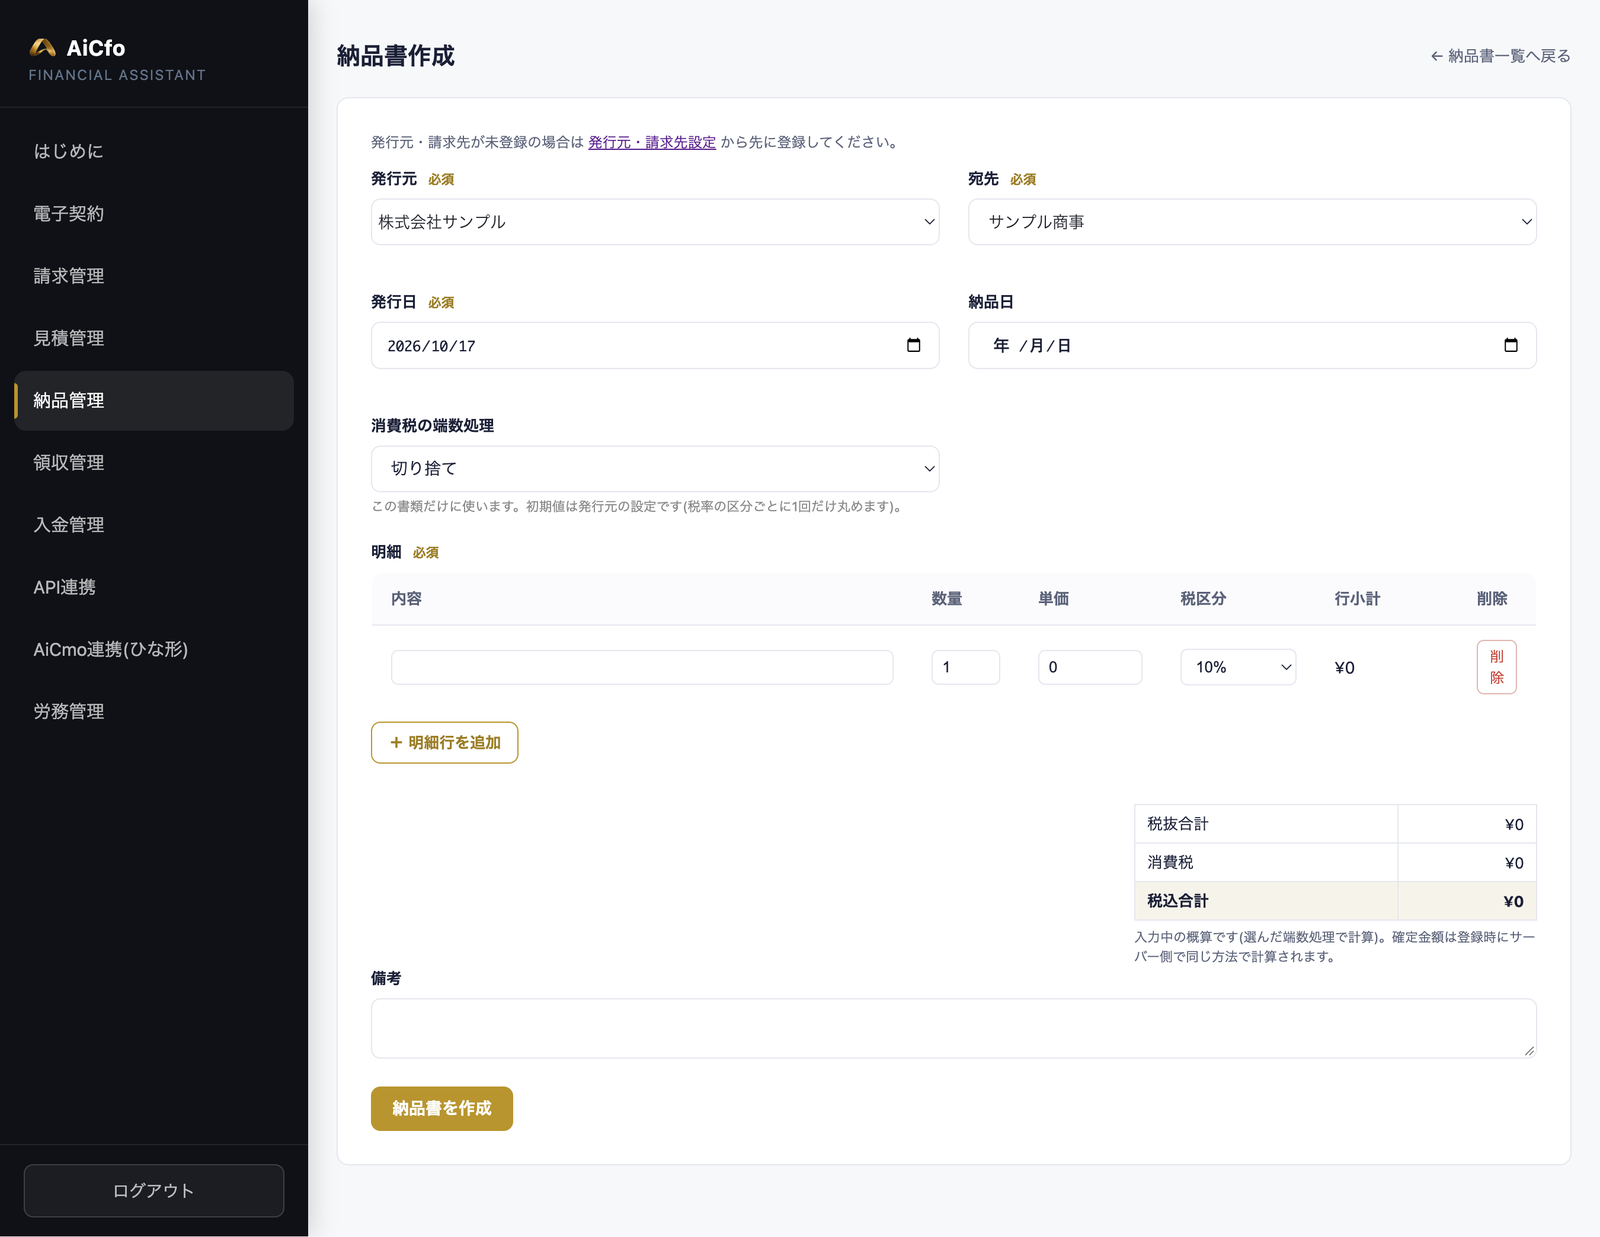Return via 納品書一覧へ戻る link

click(x=1500, y=56)
